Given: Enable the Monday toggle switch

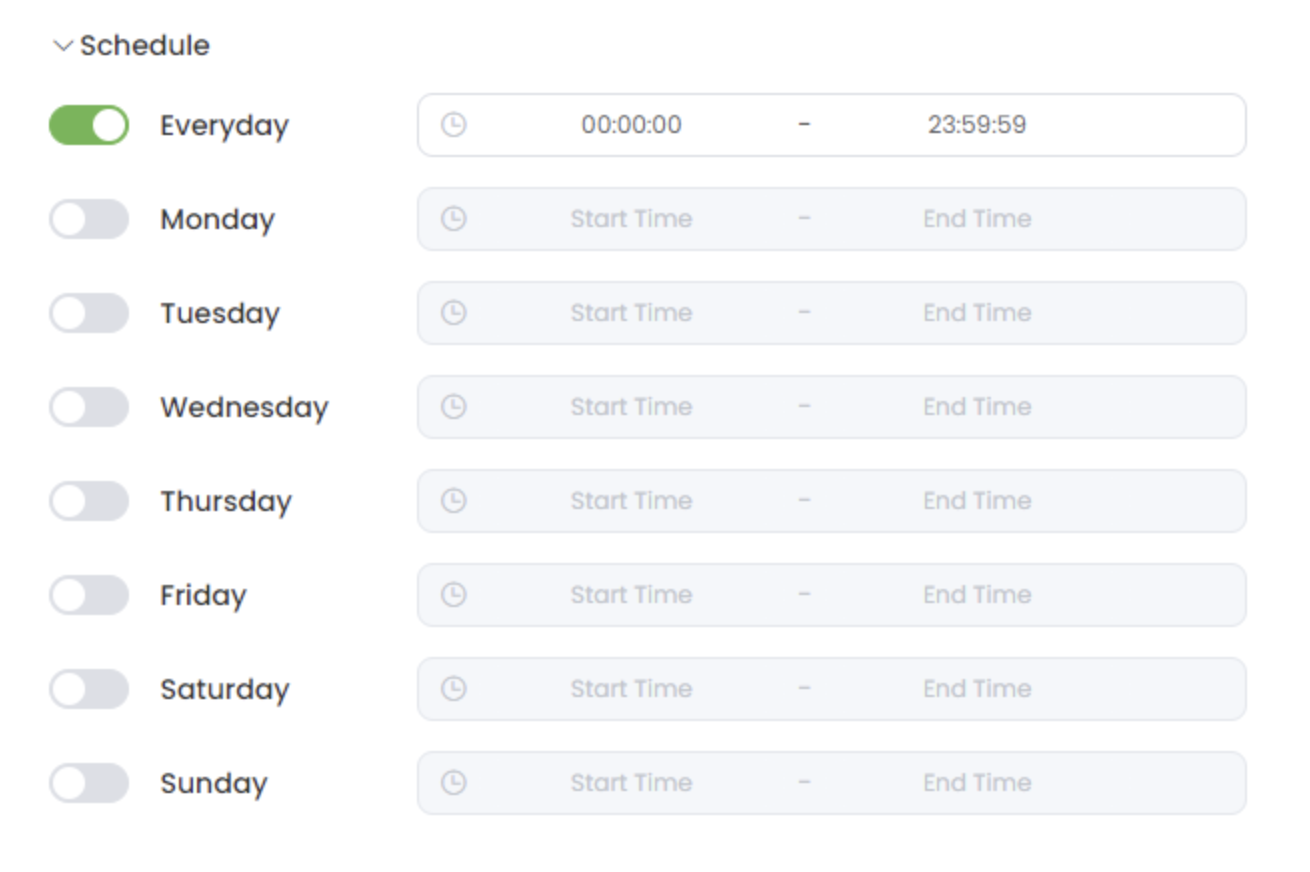Looking at the screenshot, I should point(89,219).
